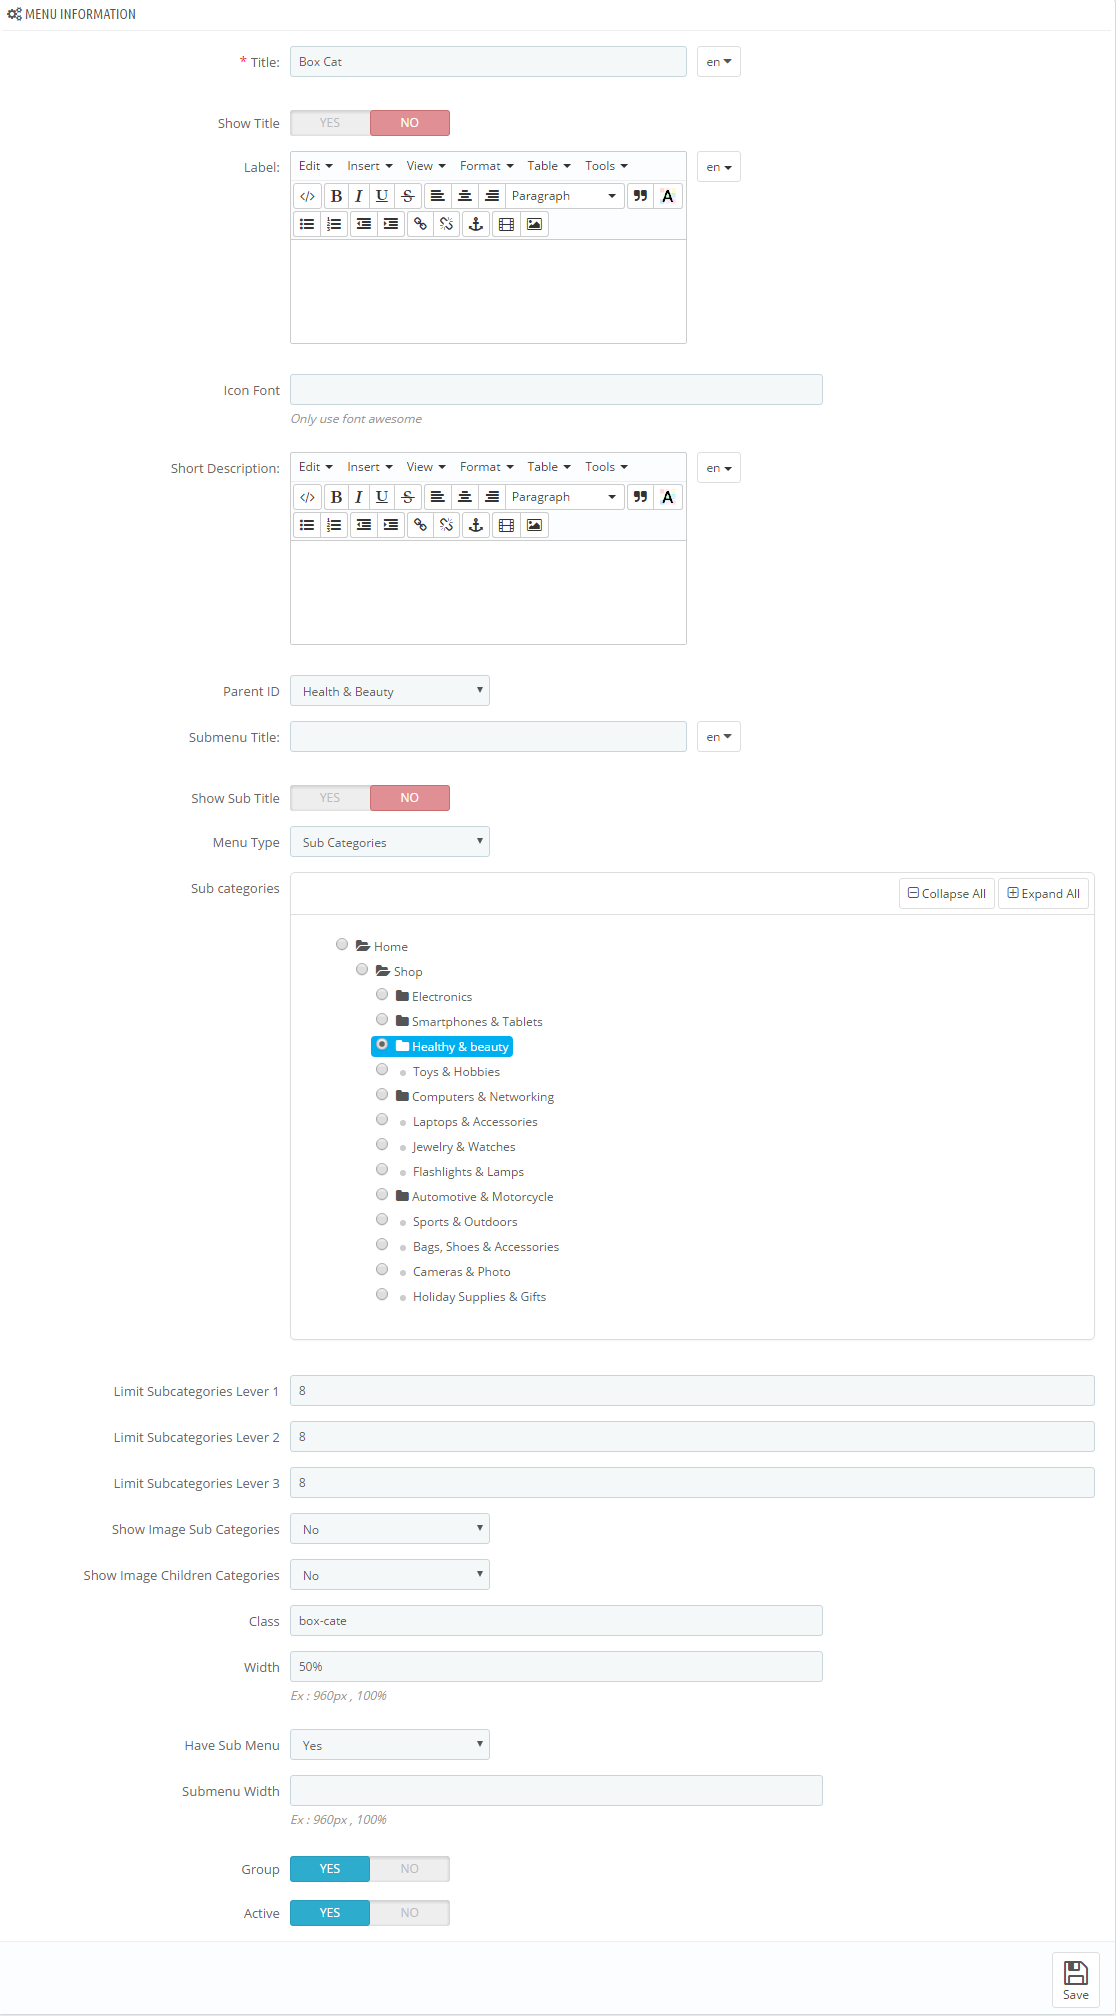Open the Format menu in Label editor
This screenshot has width=1116, height=2016.
pos(486,166)
